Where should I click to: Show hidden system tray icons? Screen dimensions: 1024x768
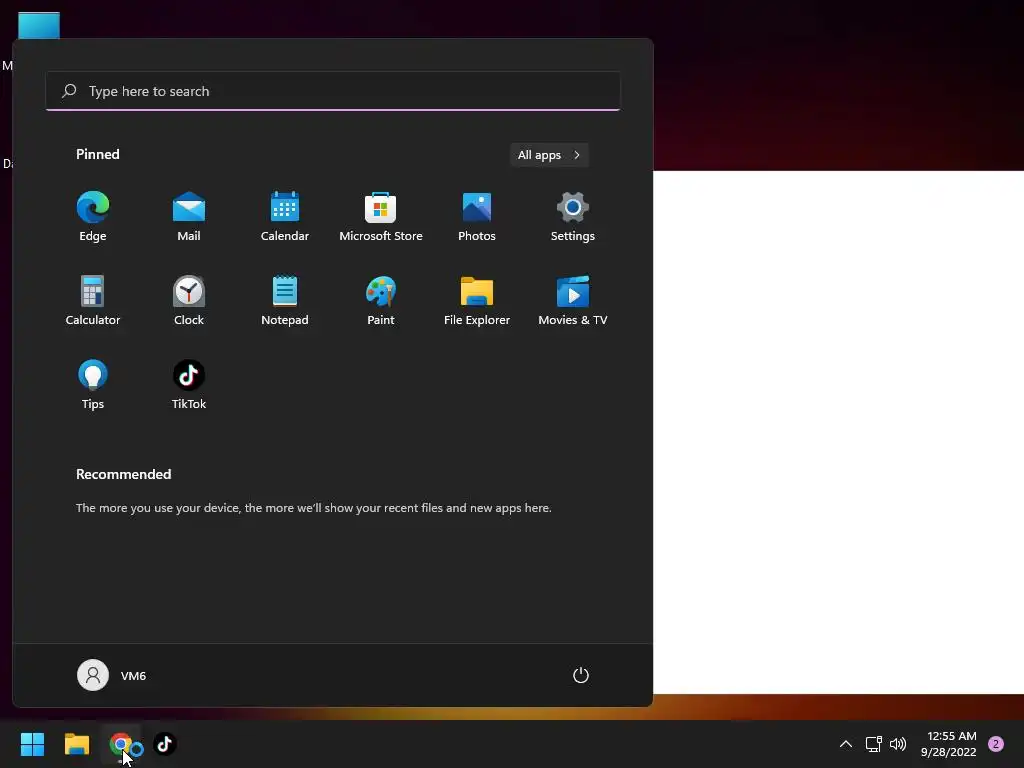click(846, 744)
